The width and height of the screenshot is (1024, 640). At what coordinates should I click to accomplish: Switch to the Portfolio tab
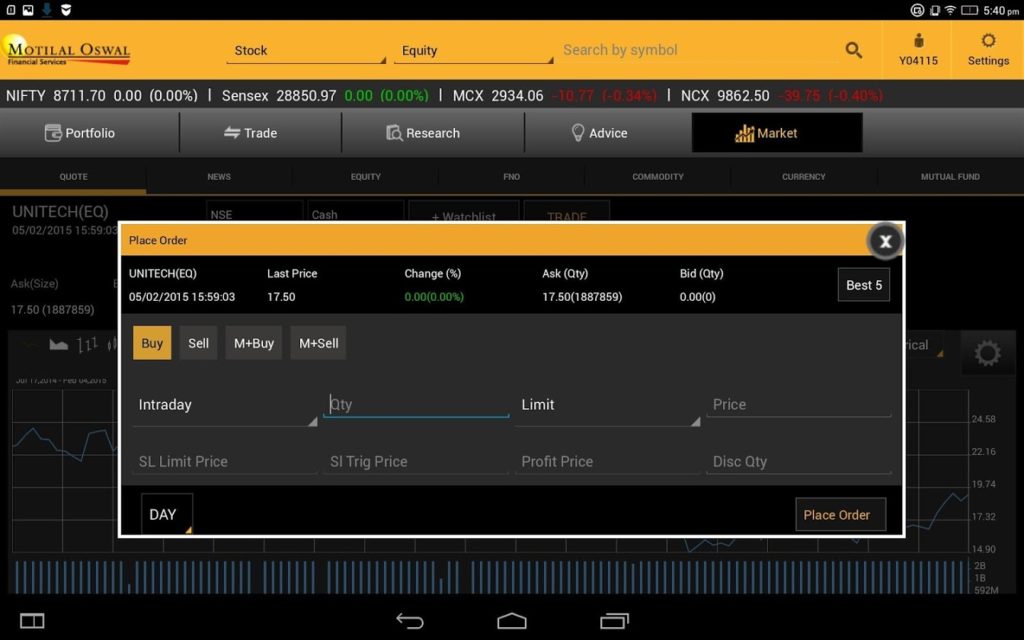[90, 133]
